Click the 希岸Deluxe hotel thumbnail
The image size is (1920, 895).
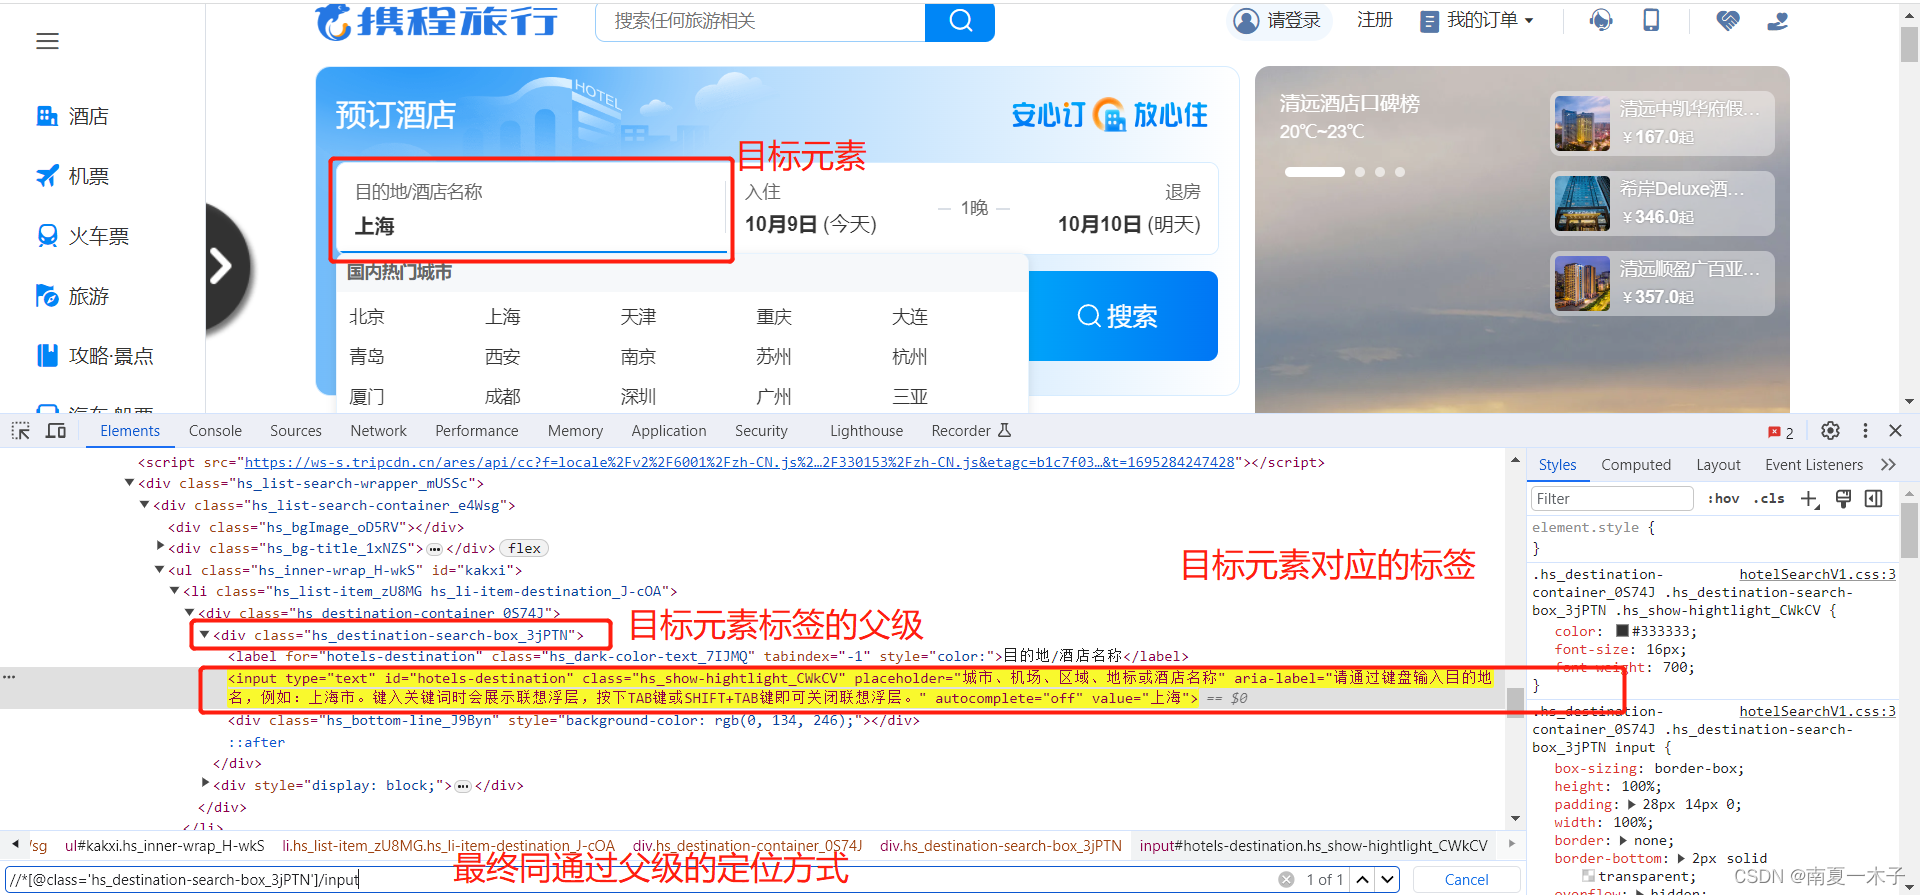[1582, 203]
